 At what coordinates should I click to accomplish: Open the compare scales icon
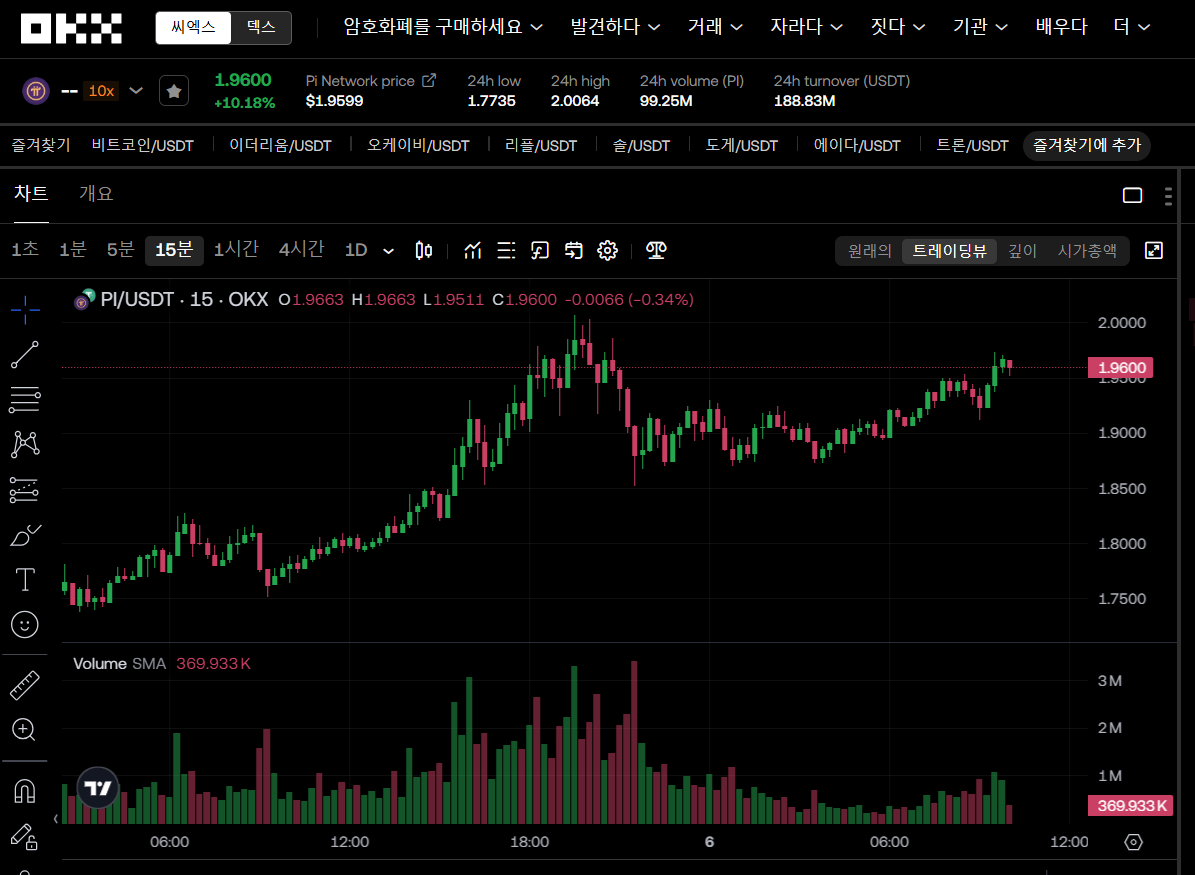pos(655,250)
